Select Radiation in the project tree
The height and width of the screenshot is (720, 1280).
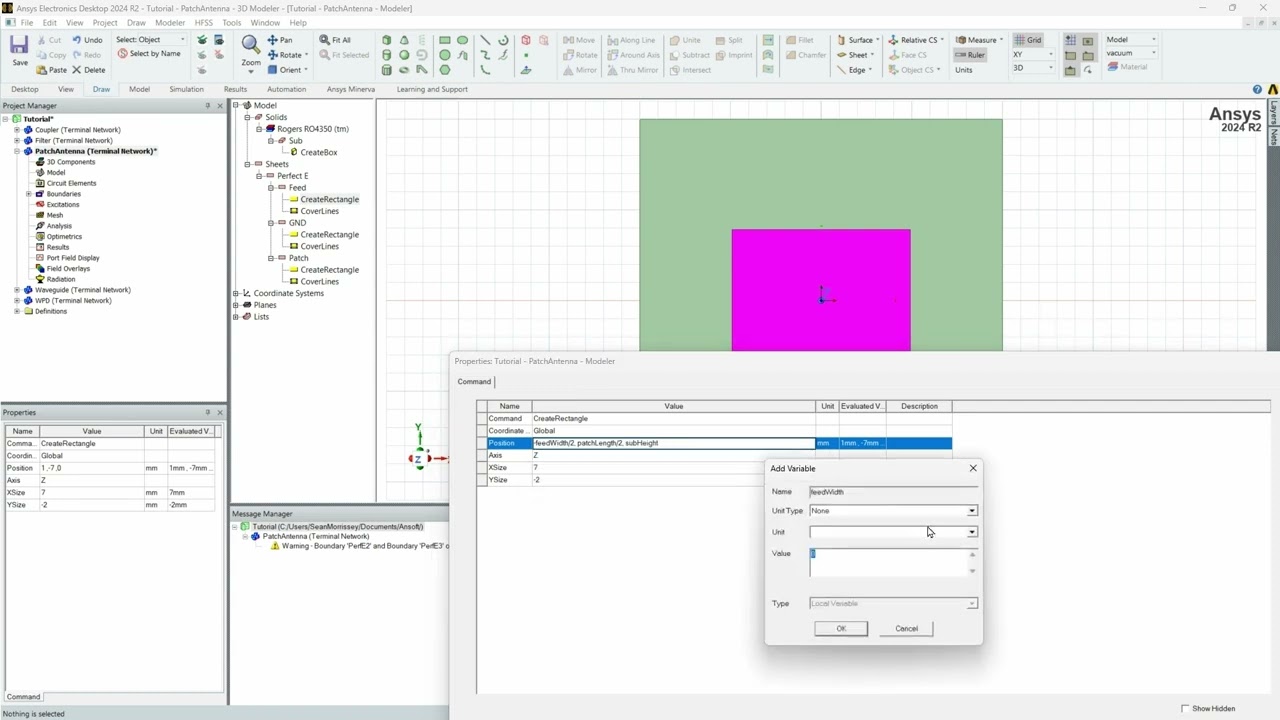(x=60, y=279)
